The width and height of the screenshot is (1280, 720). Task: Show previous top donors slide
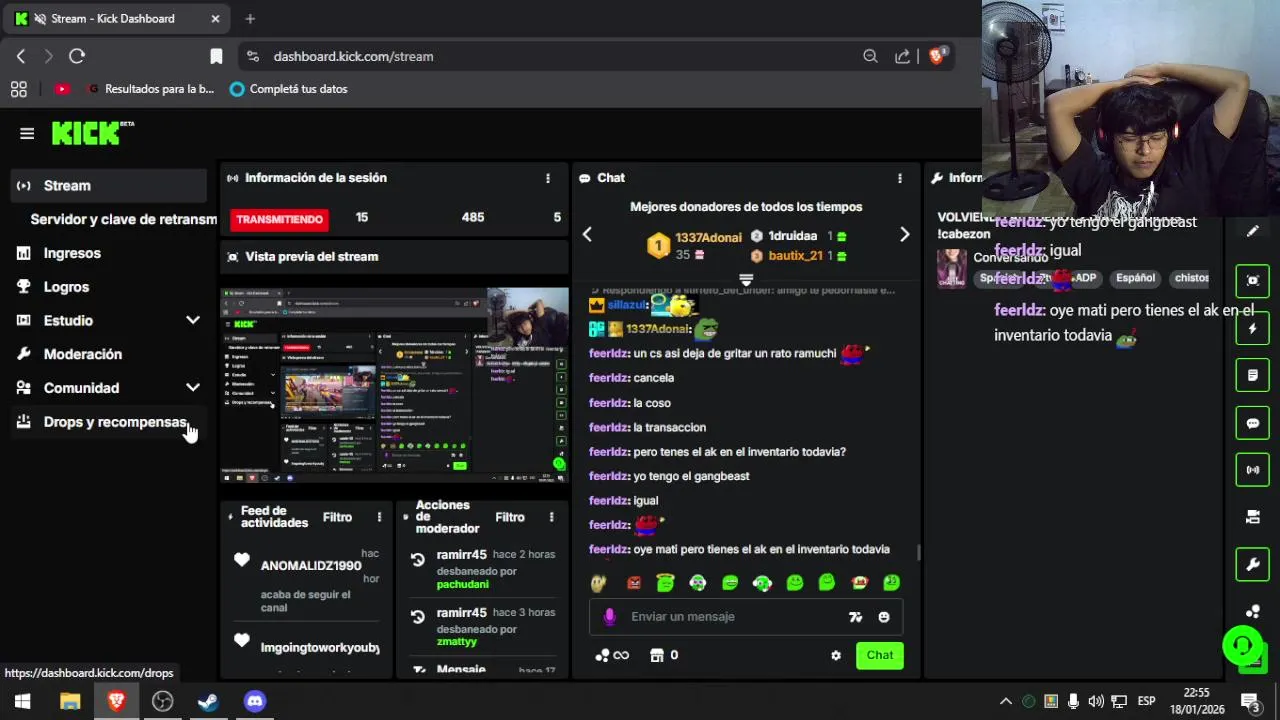(587, 234)
